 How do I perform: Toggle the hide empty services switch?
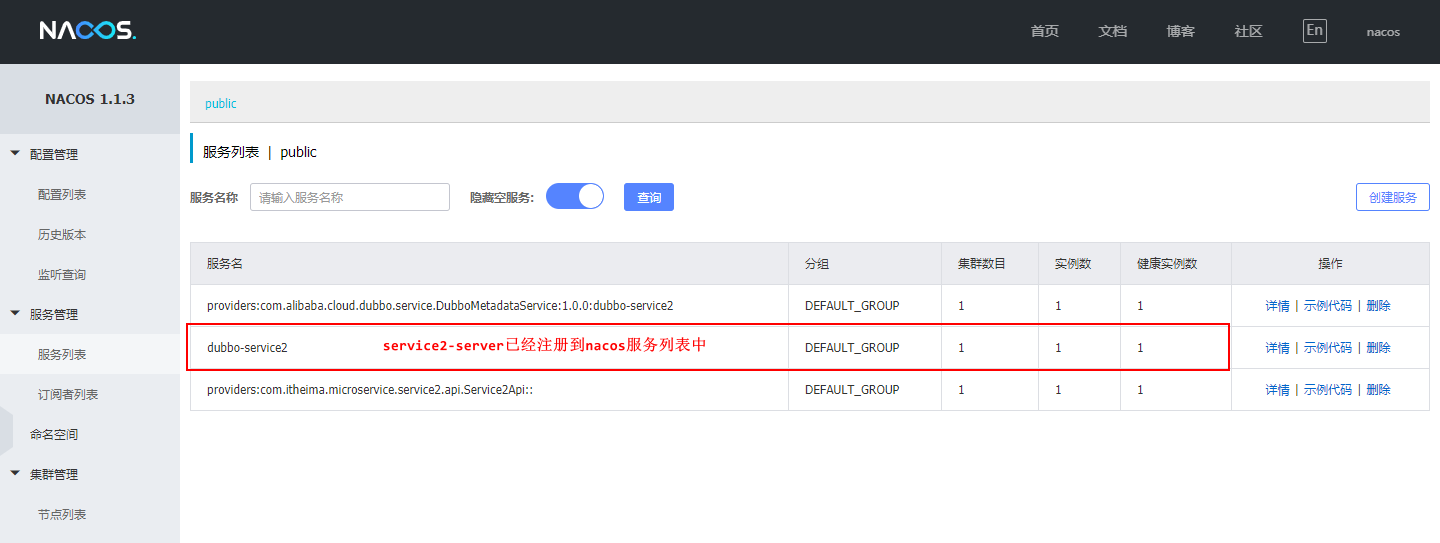575,196
